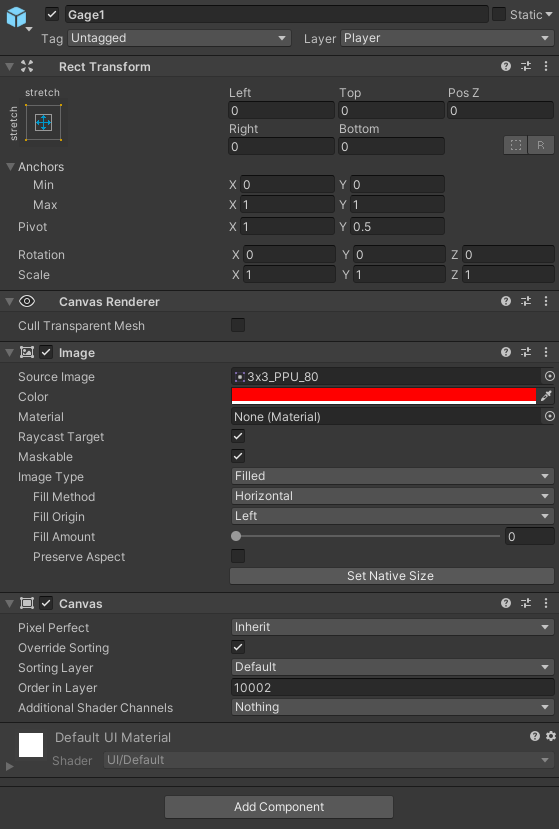The image size is (559, 829).
Task: Open Canvas Renderer help reference icon
Action: coord(506,301)
